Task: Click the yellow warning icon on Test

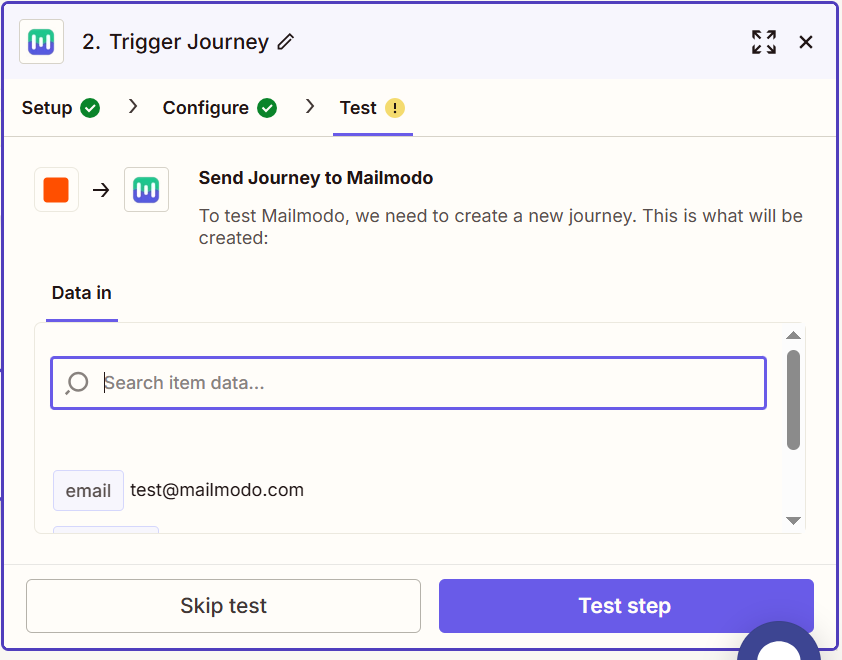Action: (x=395, y=108)
